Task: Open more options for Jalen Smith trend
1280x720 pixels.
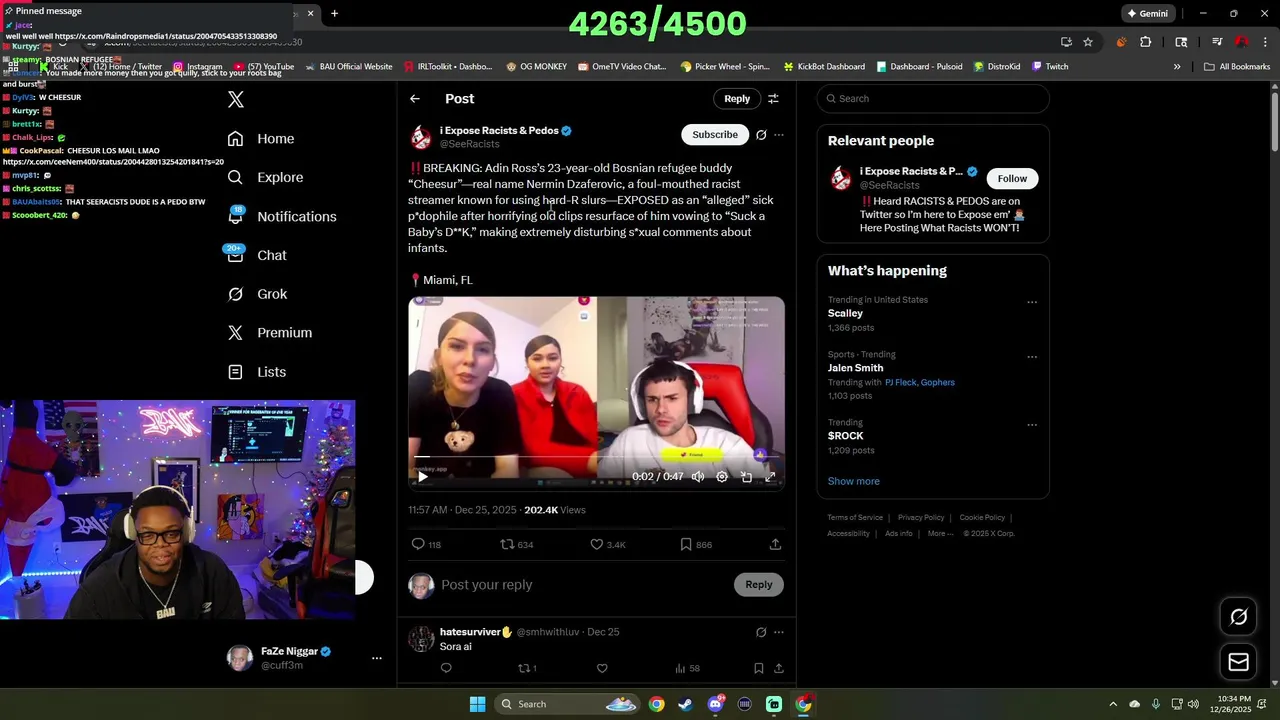Action: (x=1032, y=357)
